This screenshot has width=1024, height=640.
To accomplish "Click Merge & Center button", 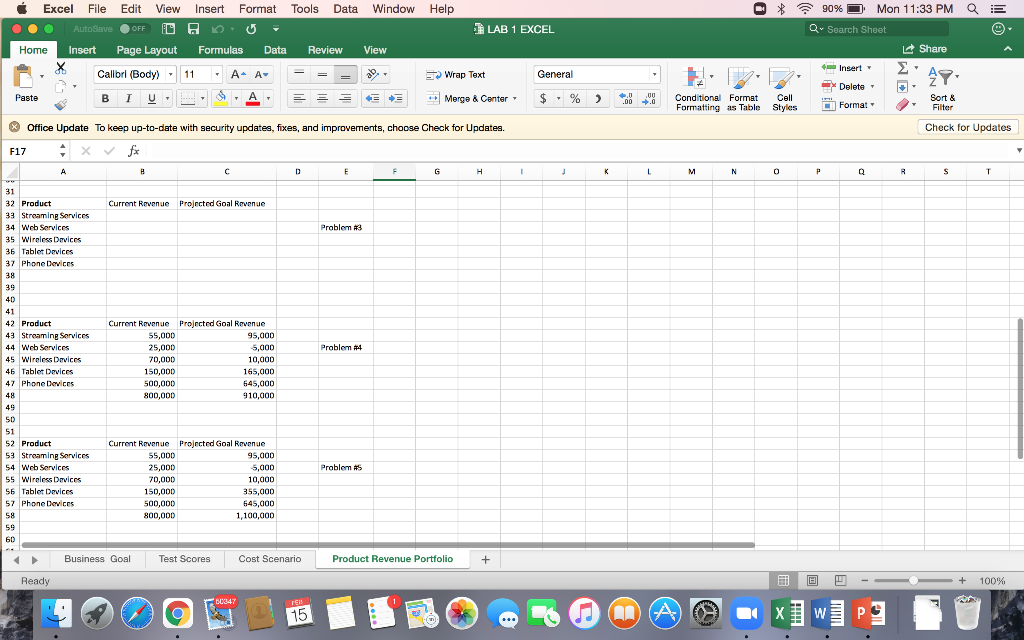I will 467,99.
